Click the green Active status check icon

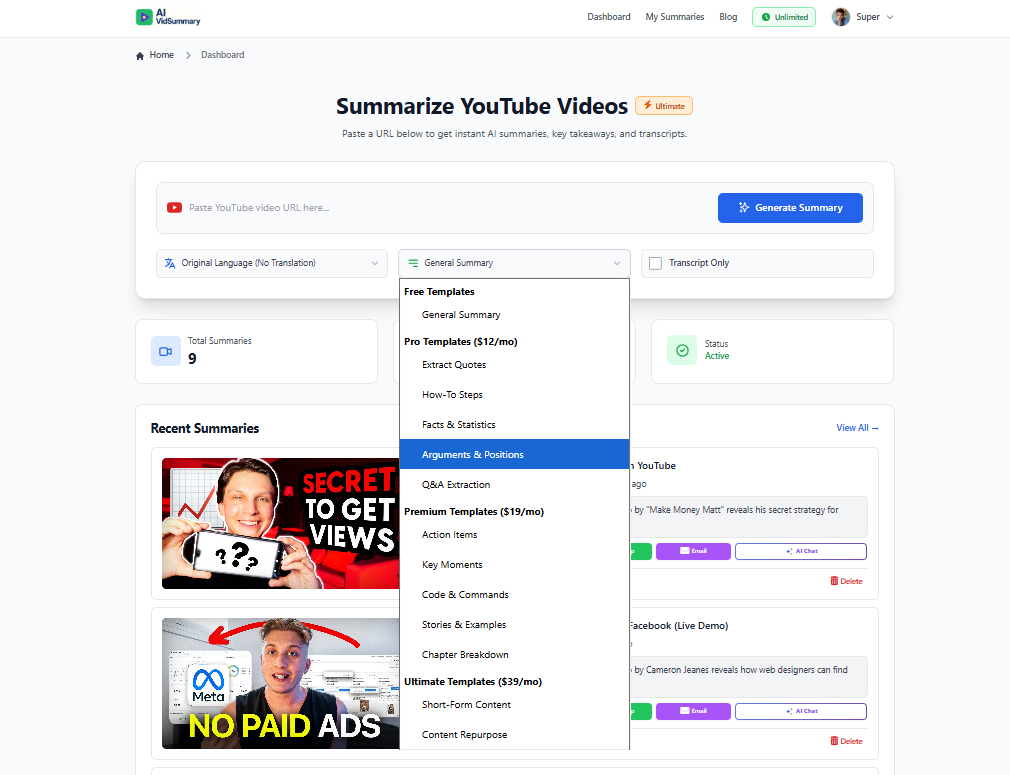pos(681,350)
